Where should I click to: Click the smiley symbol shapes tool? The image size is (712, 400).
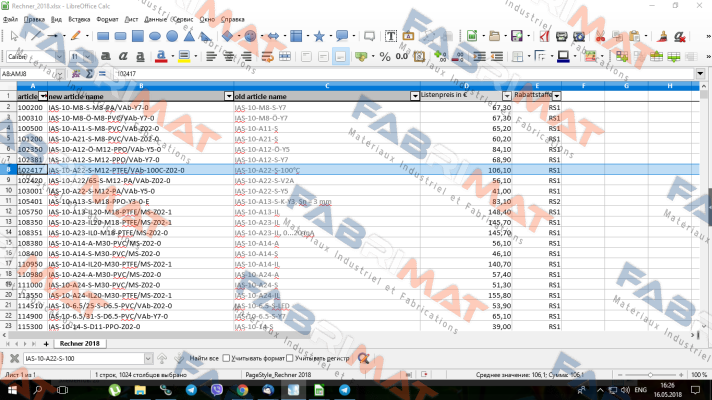point(250,36)
